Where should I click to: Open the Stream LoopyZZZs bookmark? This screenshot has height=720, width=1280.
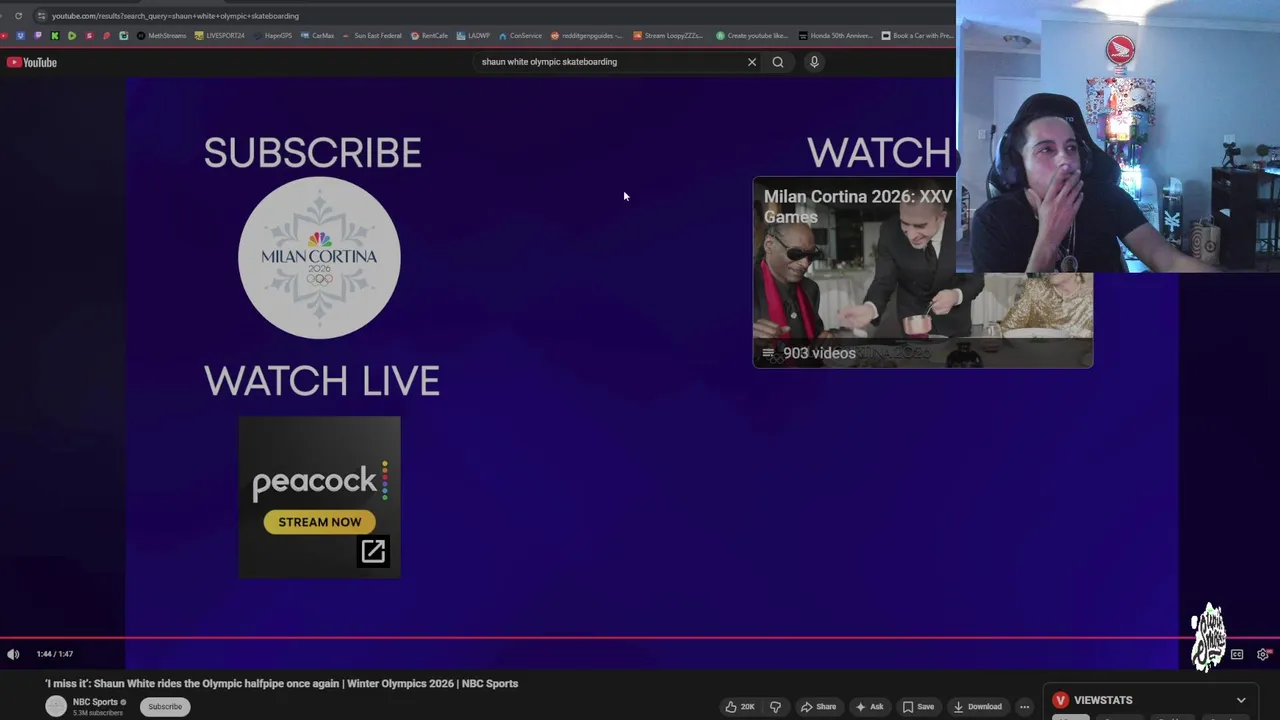click(668, 36)
